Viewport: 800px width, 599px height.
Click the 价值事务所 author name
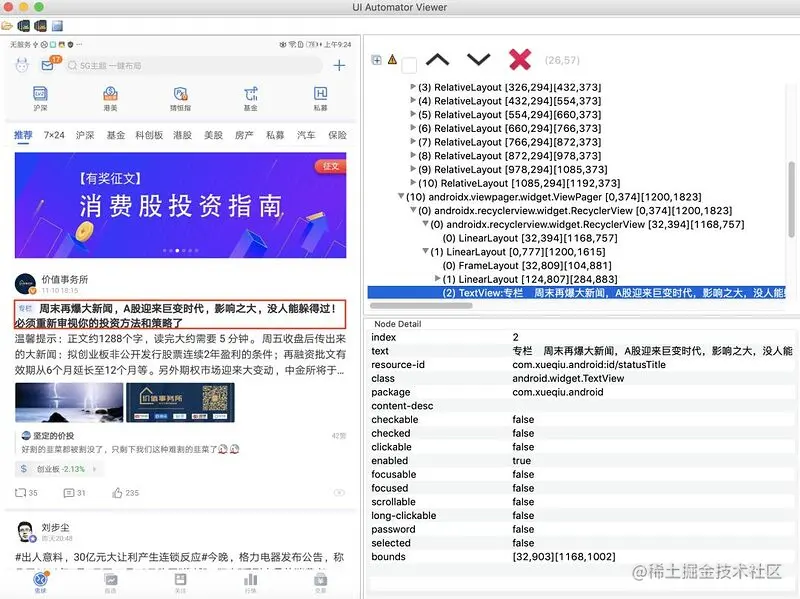65,280
